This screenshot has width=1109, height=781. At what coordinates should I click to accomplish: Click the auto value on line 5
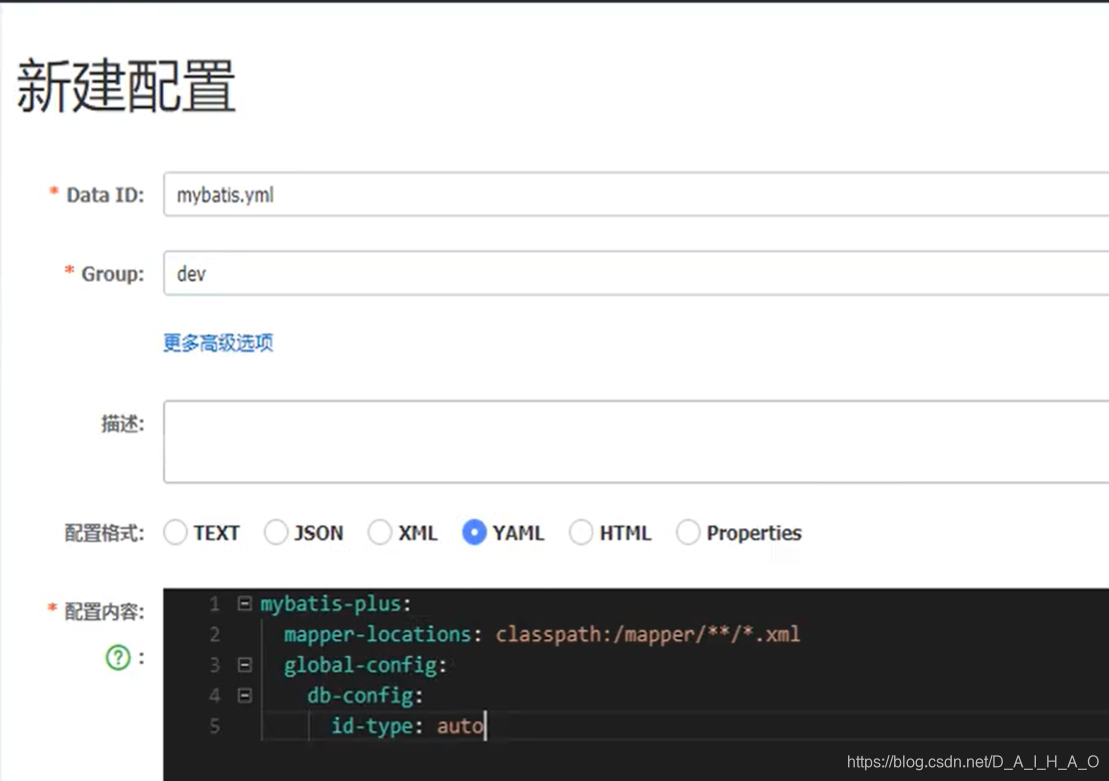pos(460,727)
